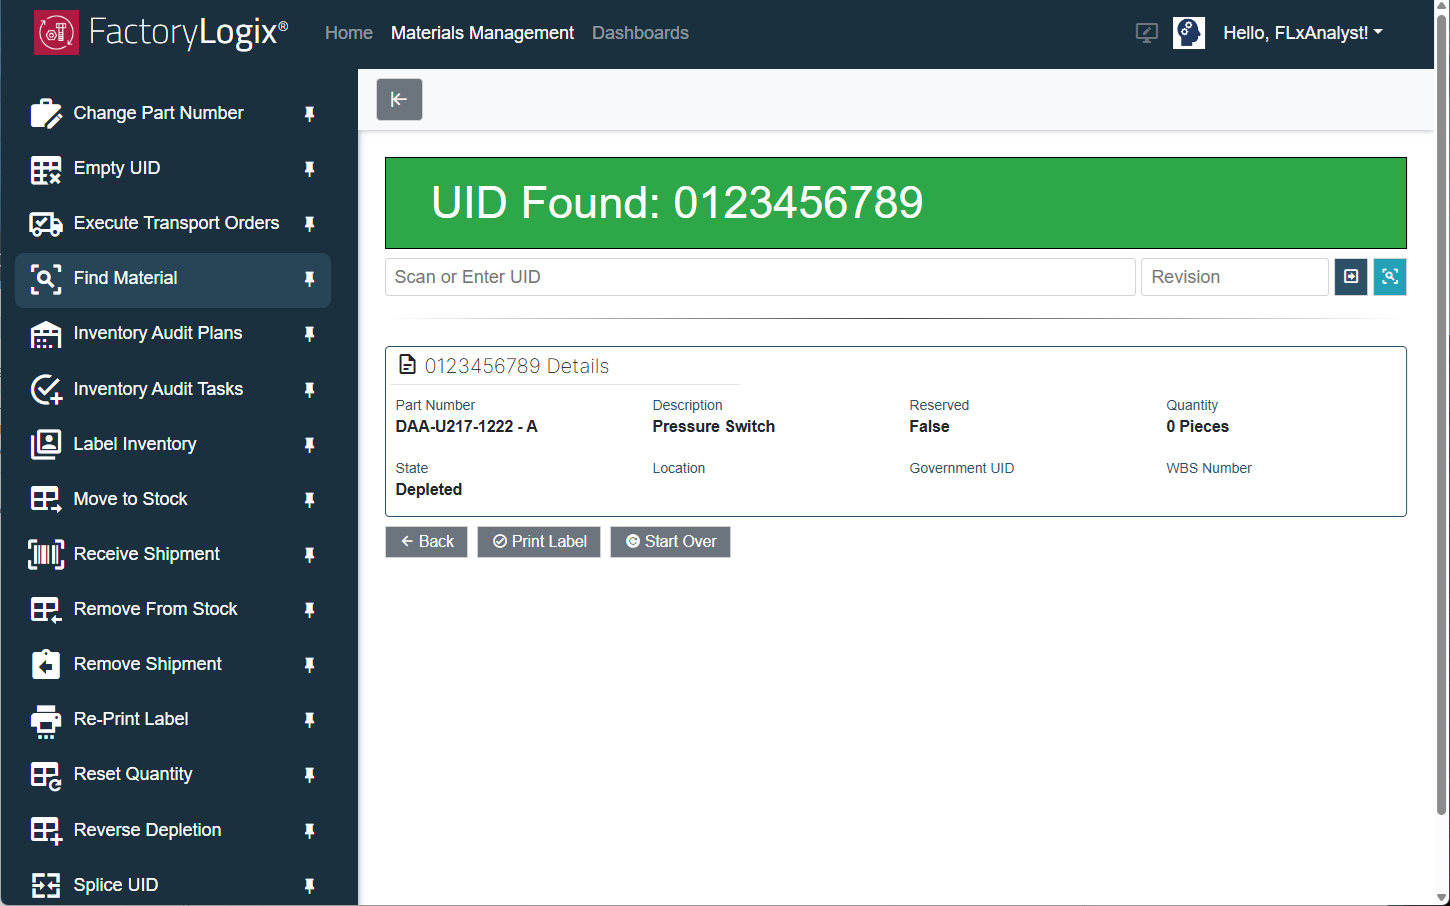Open the FLxAnalyst user dropdown menu

pyautogui.click(x=1302, y=32)
